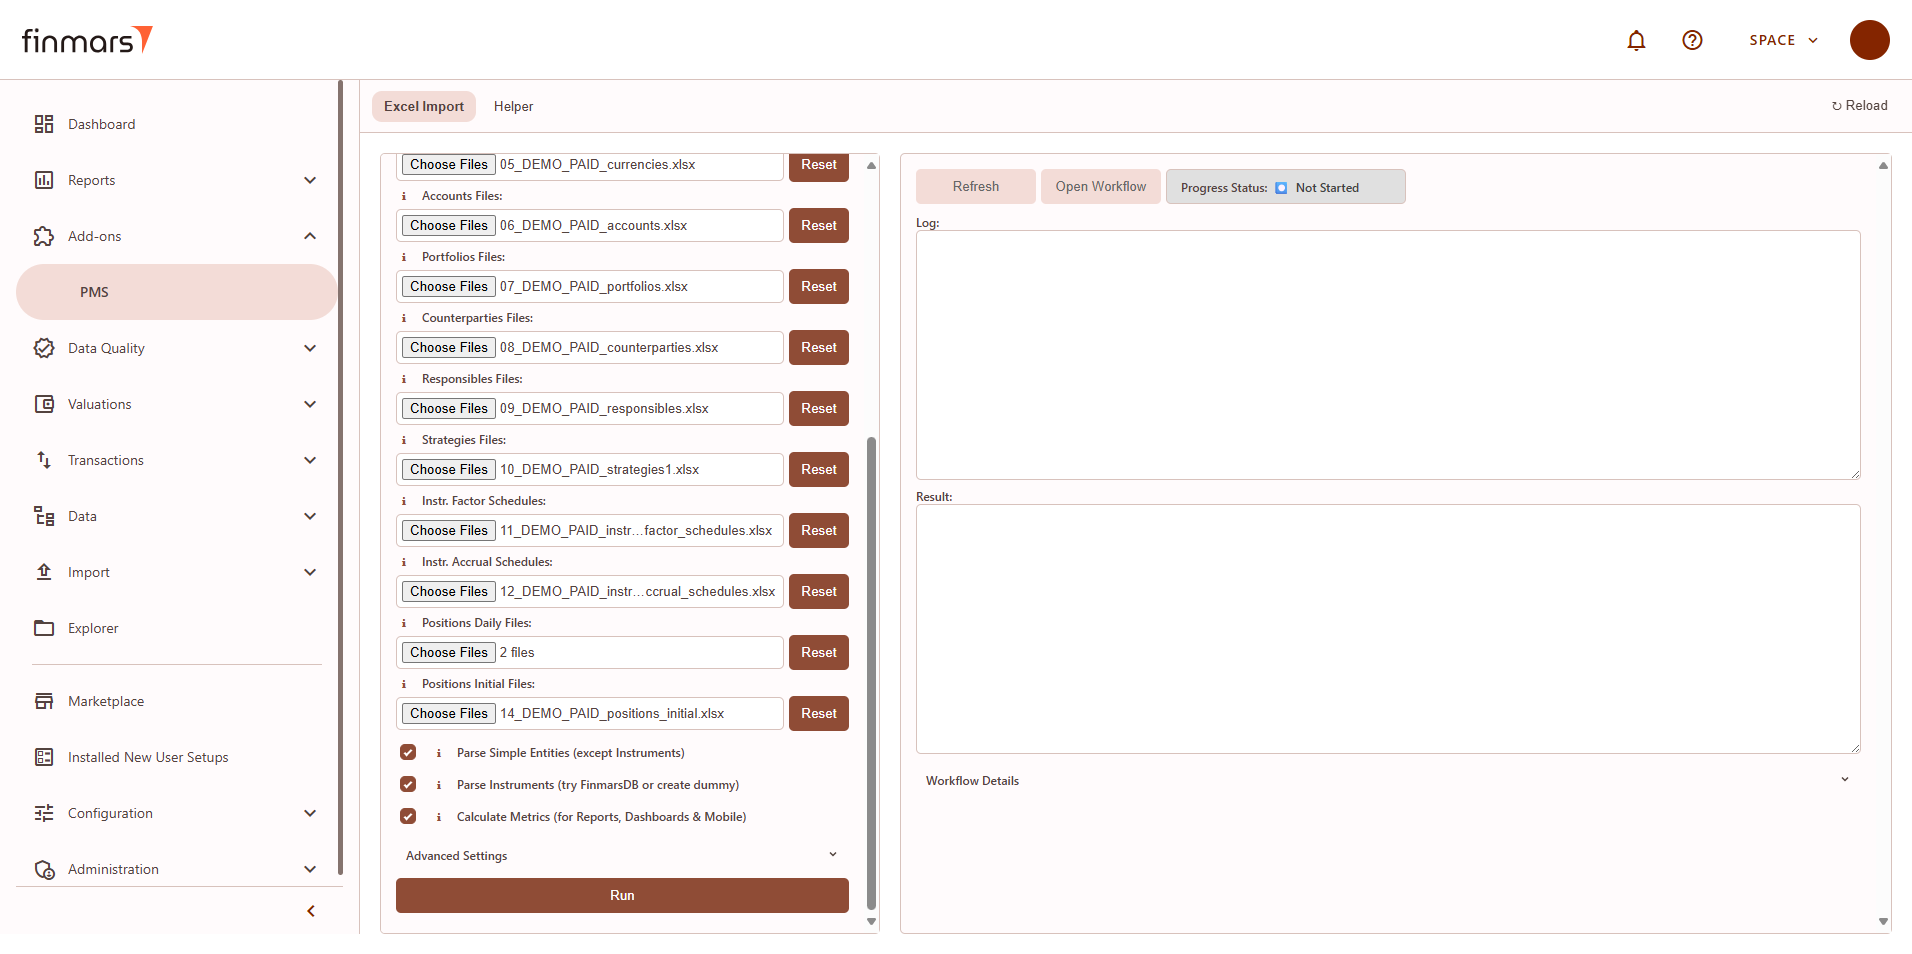The height and width of the screenshot is (954, 1912).
Task: Open Dashboard menu item
Action: 102,124
